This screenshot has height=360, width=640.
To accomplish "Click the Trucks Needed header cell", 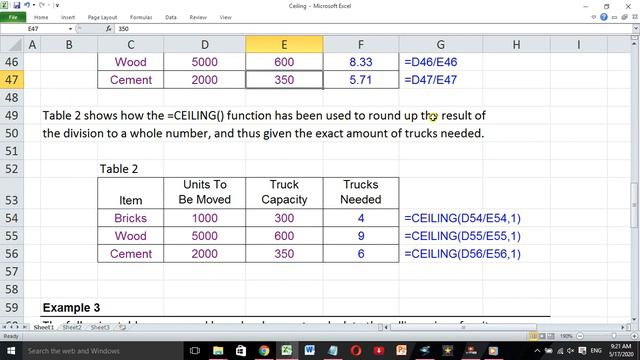I will (x=361, y=192).
